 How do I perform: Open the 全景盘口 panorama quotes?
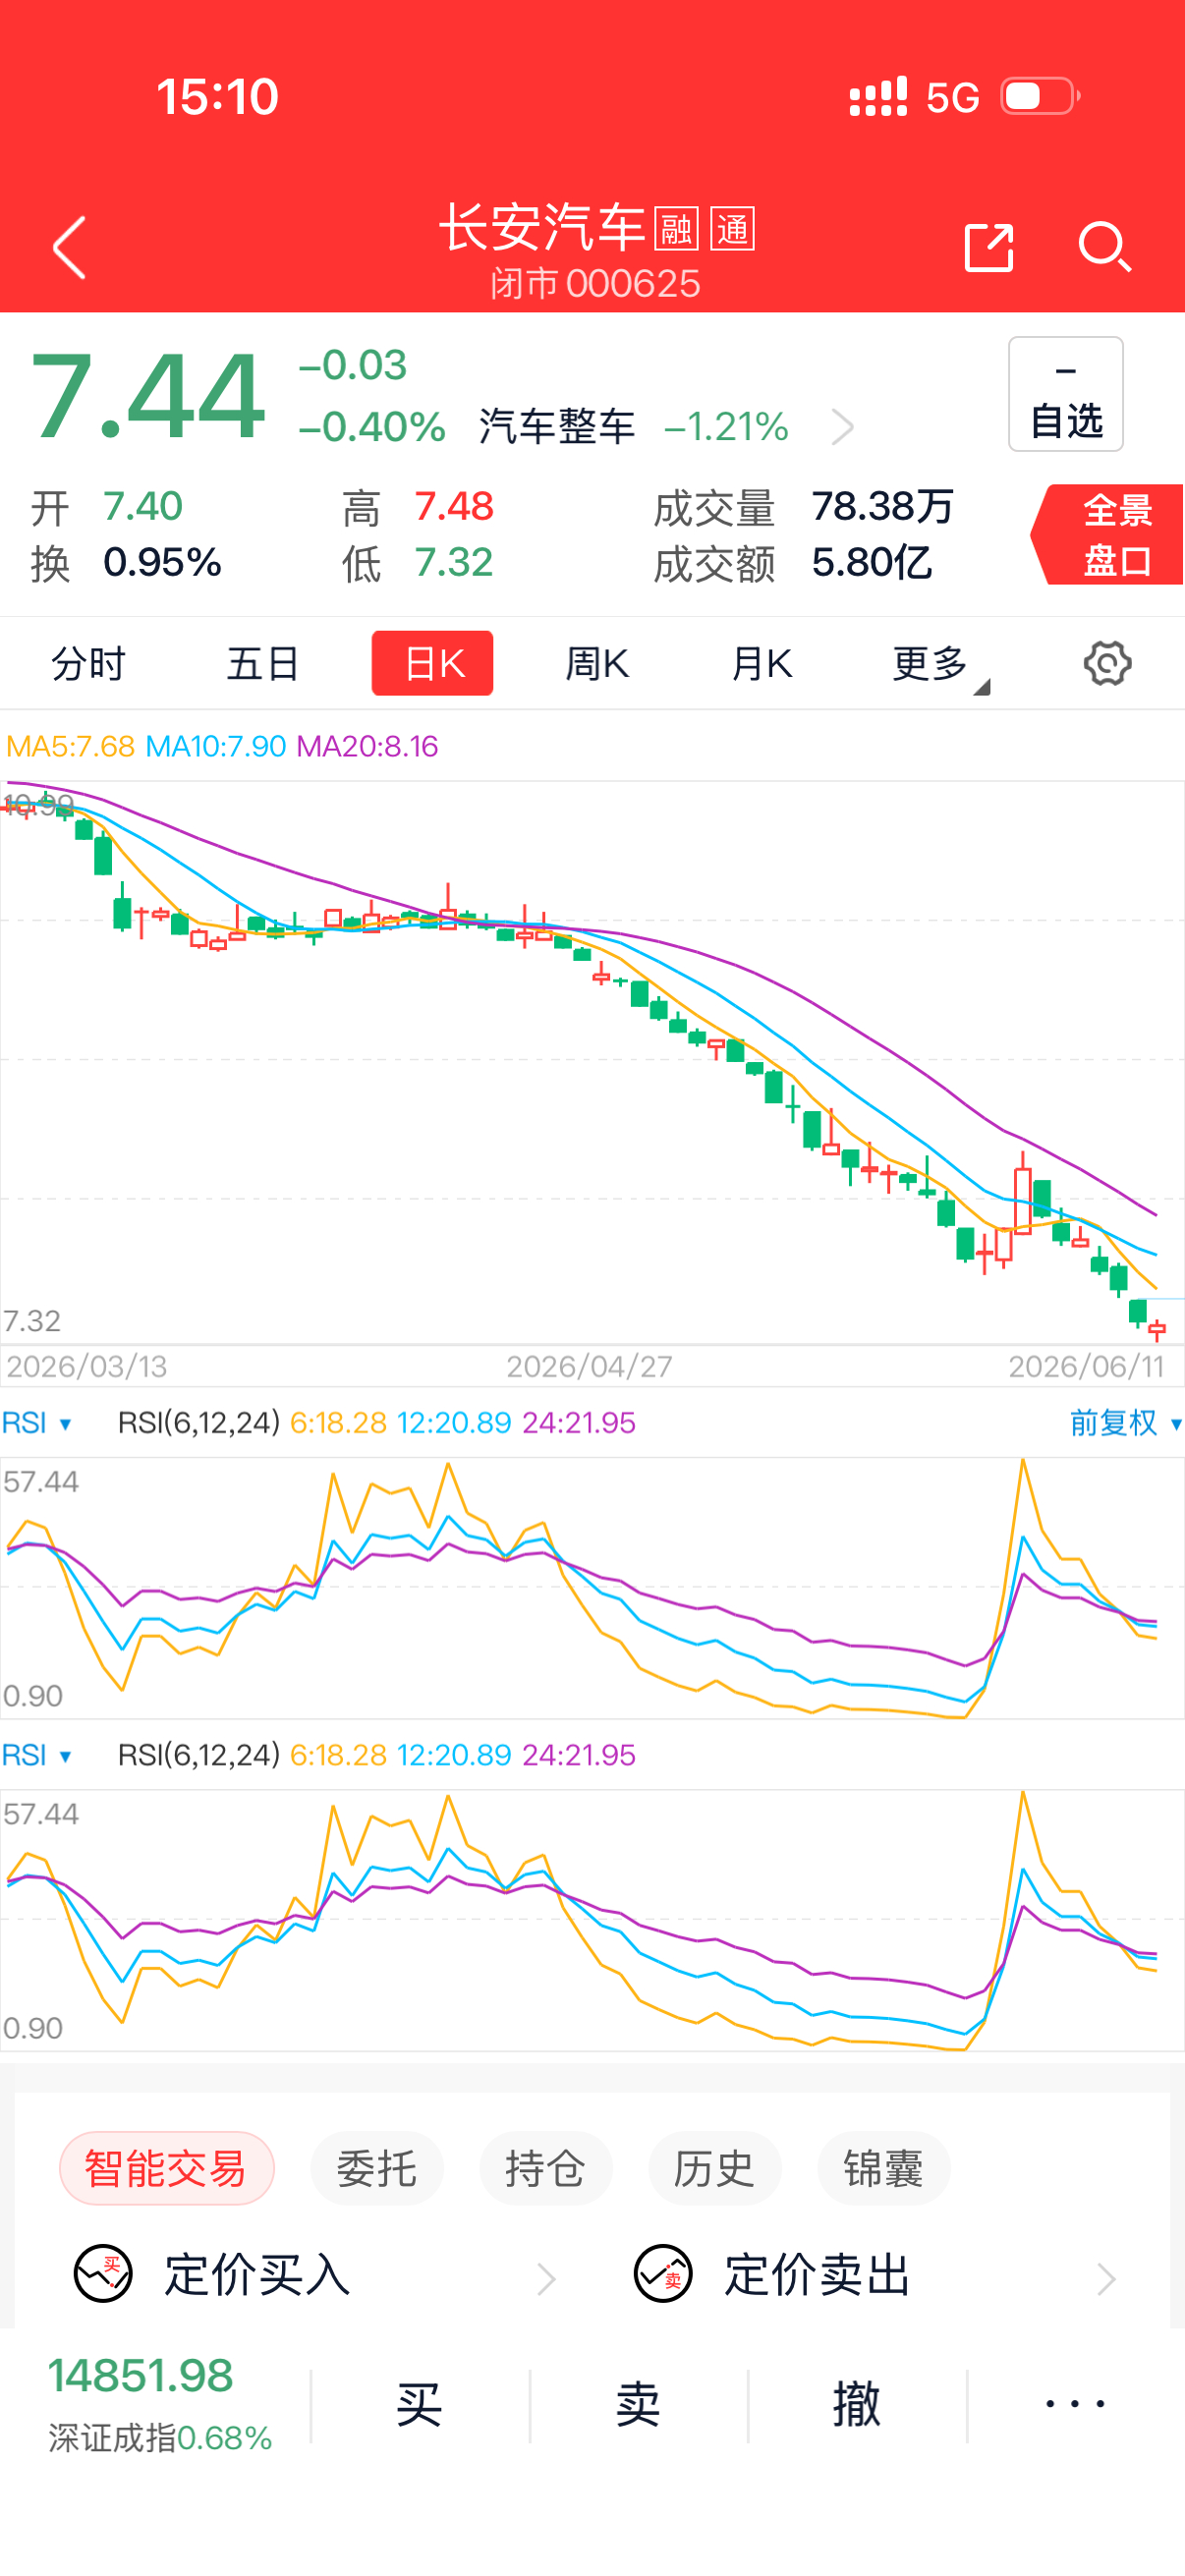point(1108,535)
